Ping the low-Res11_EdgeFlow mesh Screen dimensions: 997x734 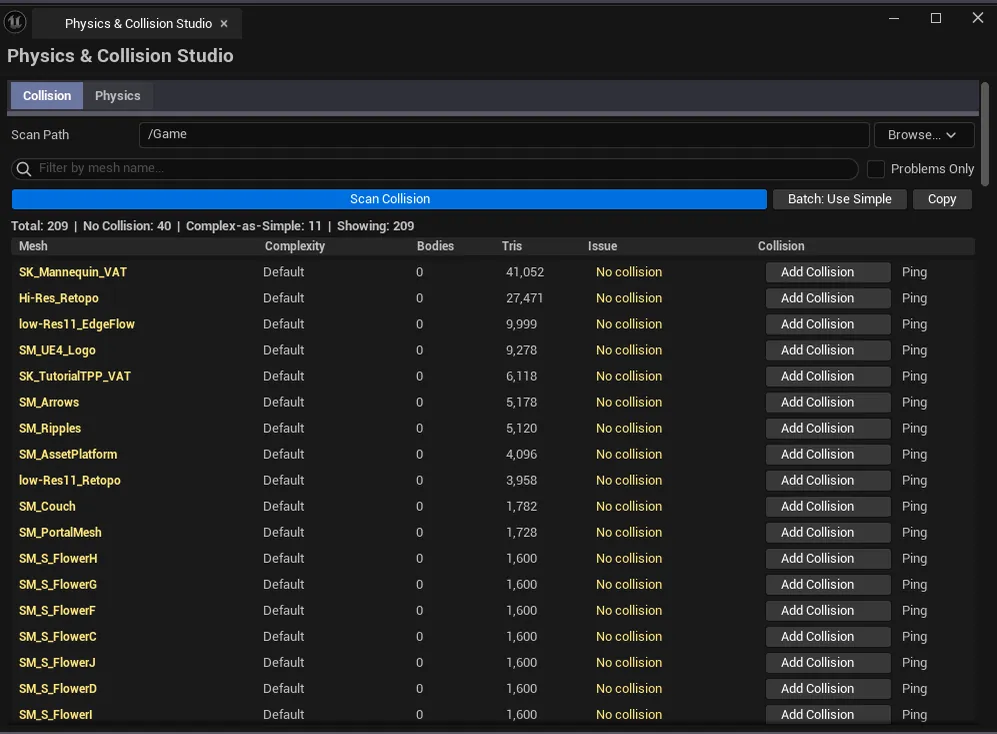914,324
